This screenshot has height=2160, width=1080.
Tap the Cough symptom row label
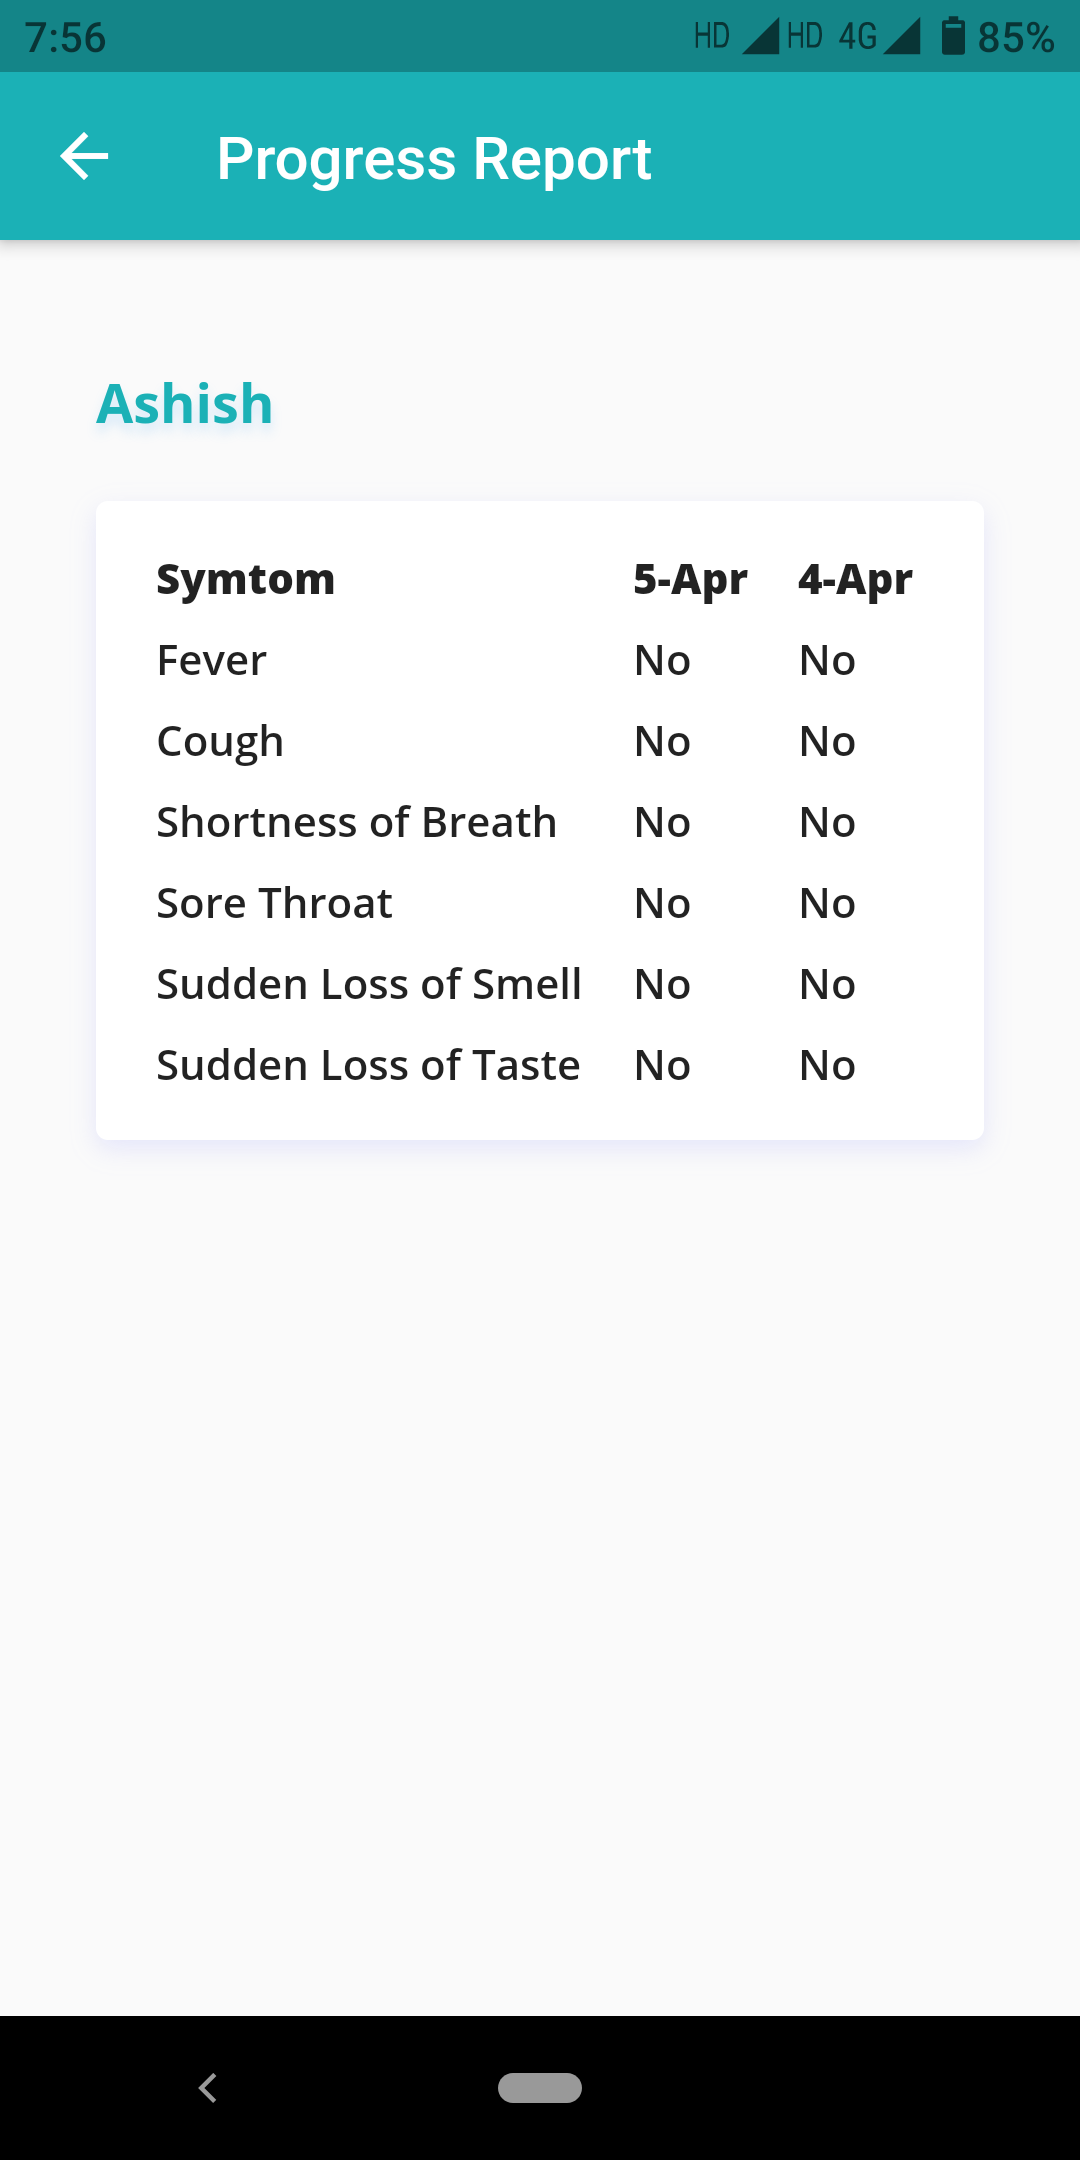221,742
